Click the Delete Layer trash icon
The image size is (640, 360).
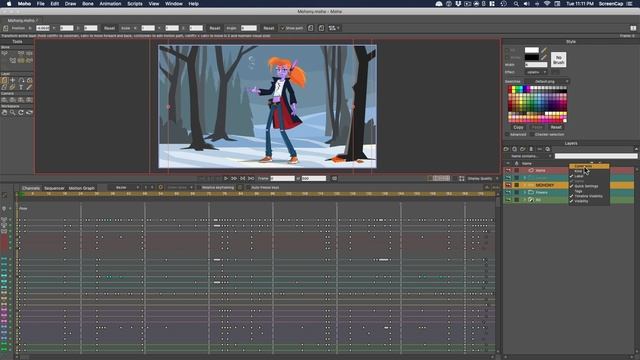(x=531, y=149)
